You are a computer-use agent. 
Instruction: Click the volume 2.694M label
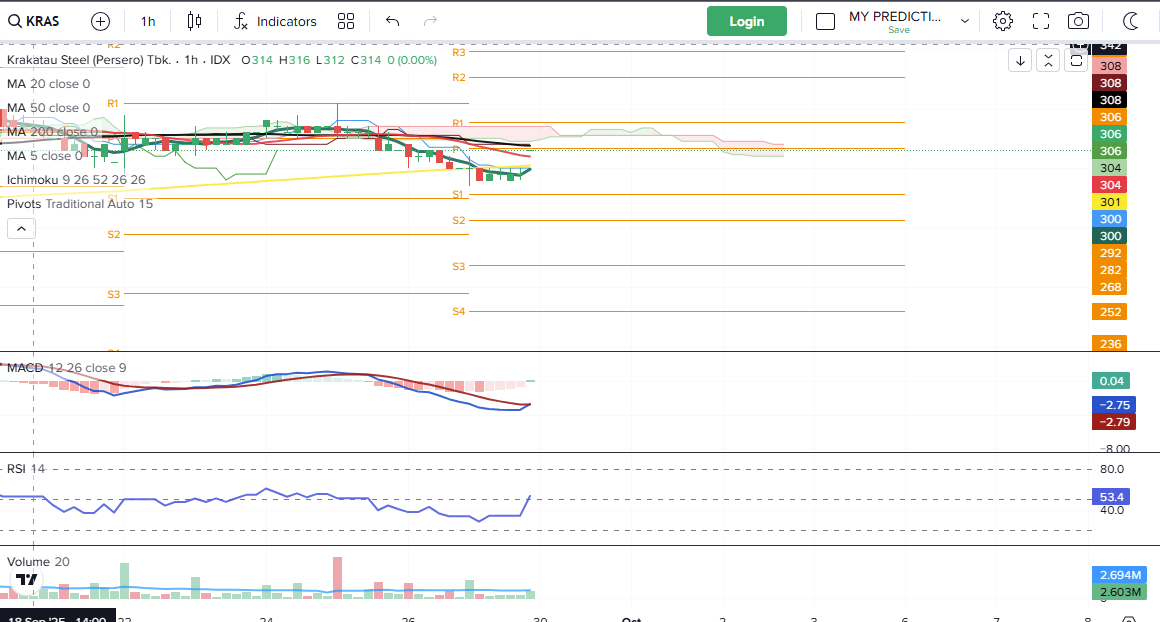(x=1119, y=575)
